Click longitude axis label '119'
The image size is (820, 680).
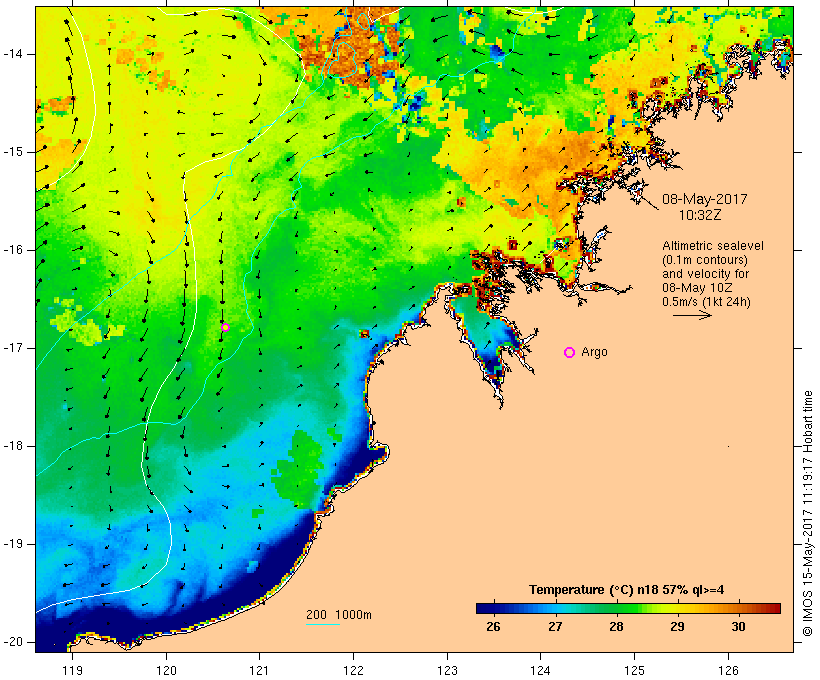click(72, 671)
